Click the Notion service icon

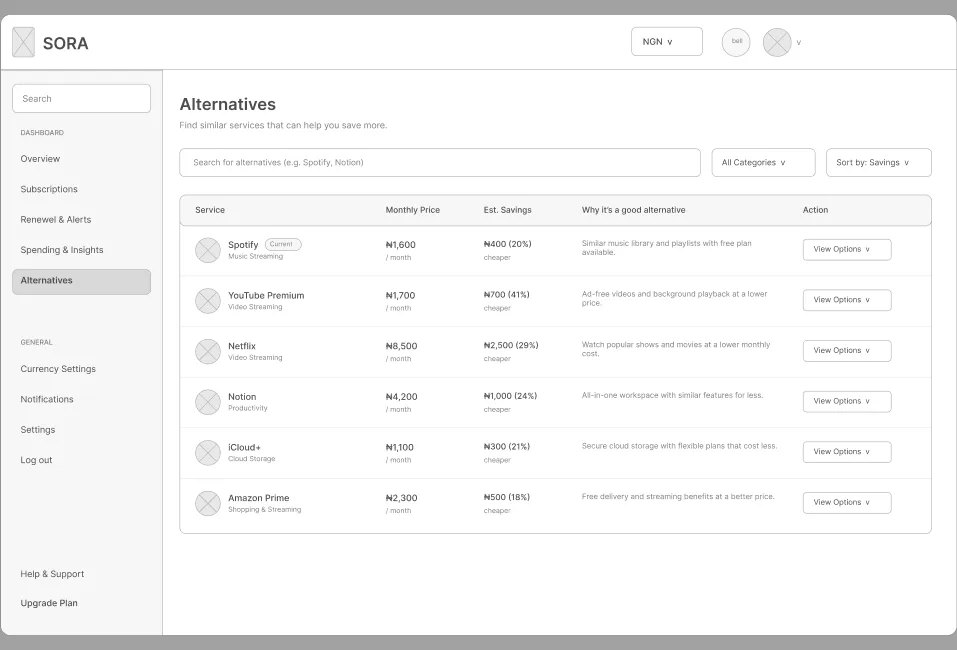[208, 402]
